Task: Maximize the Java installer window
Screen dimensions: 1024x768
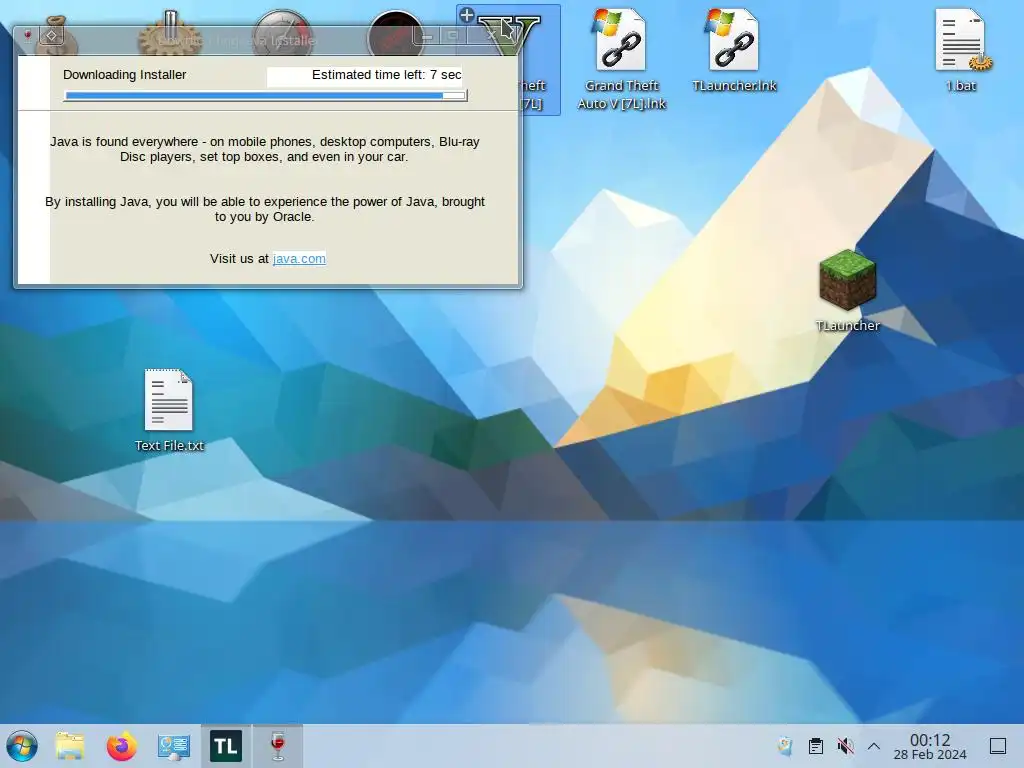Action: (x=453, y=35)
